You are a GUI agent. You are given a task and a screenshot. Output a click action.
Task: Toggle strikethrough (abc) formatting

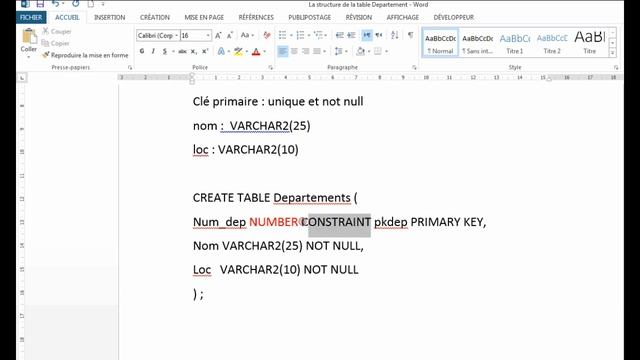tap(182, 51)
